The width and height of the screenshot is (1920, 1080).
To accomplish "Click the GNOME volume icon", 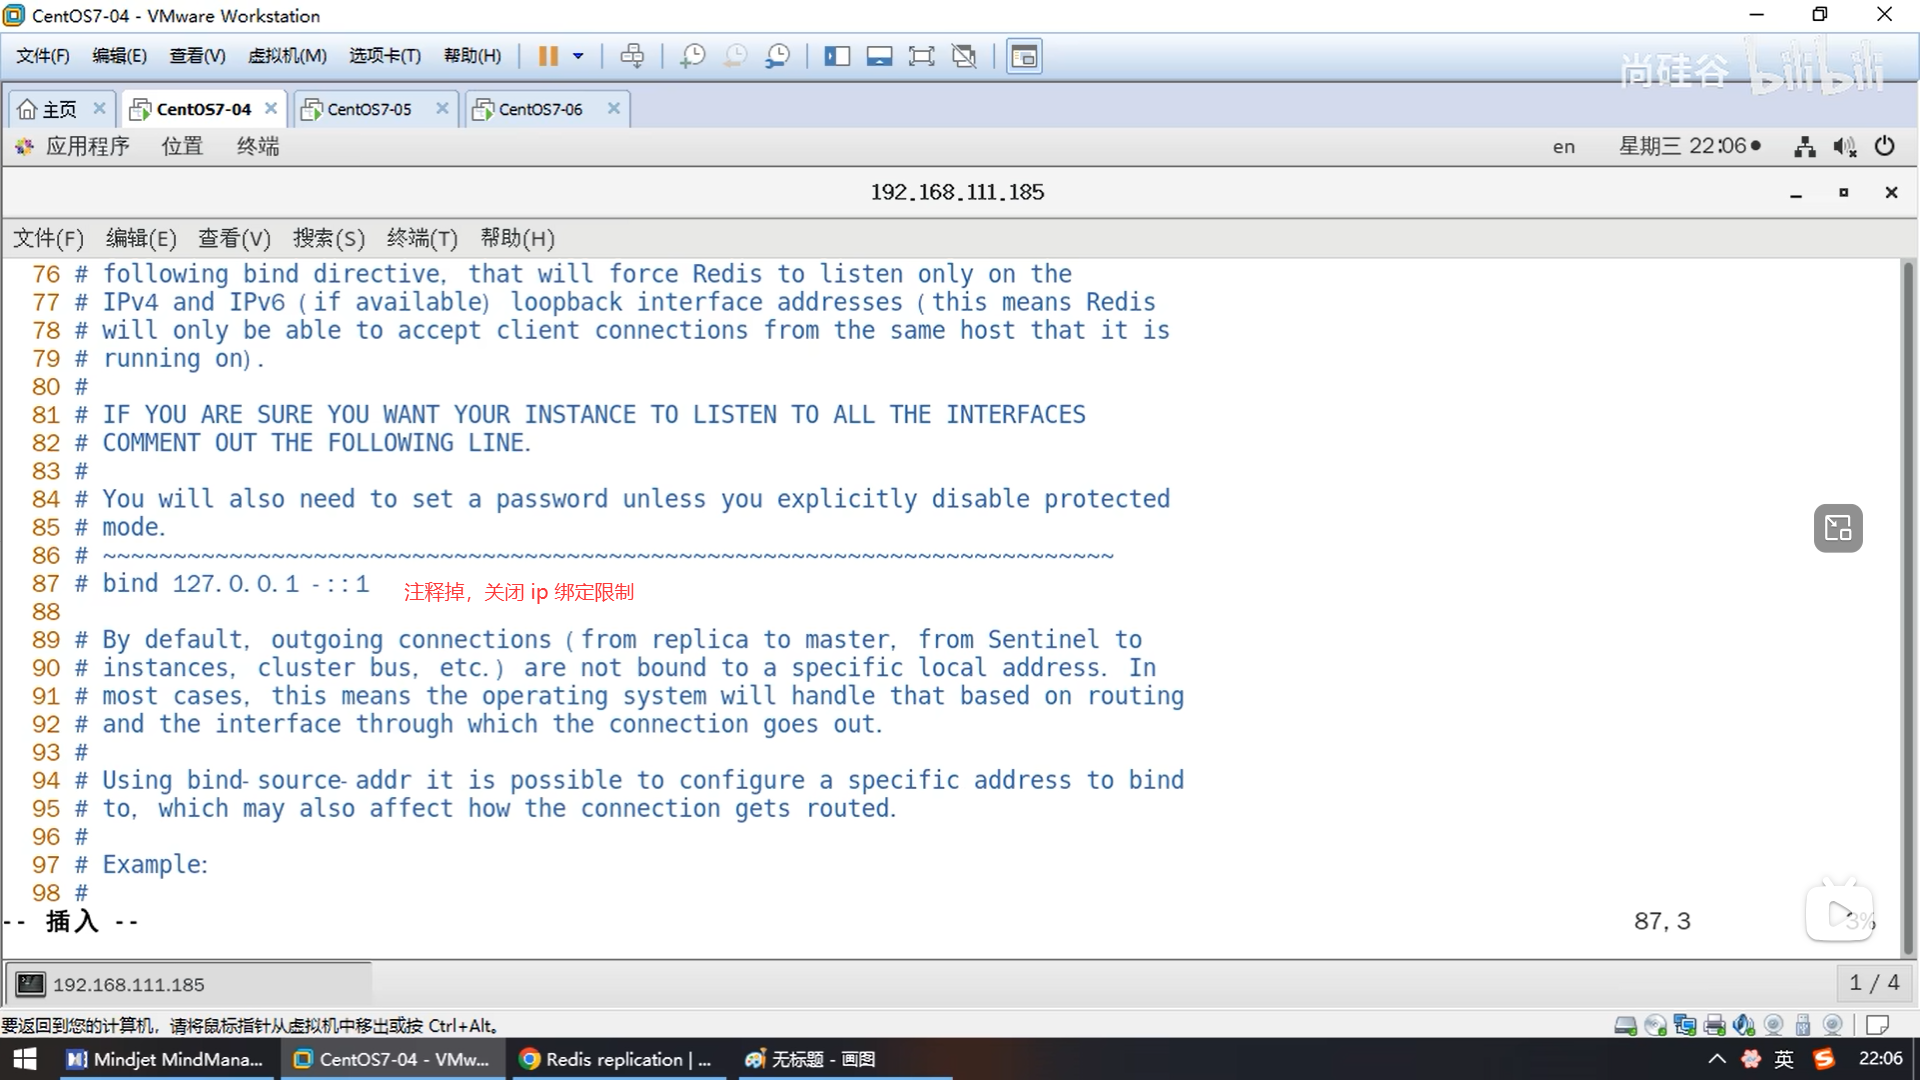I will (x=1844, y=146).
